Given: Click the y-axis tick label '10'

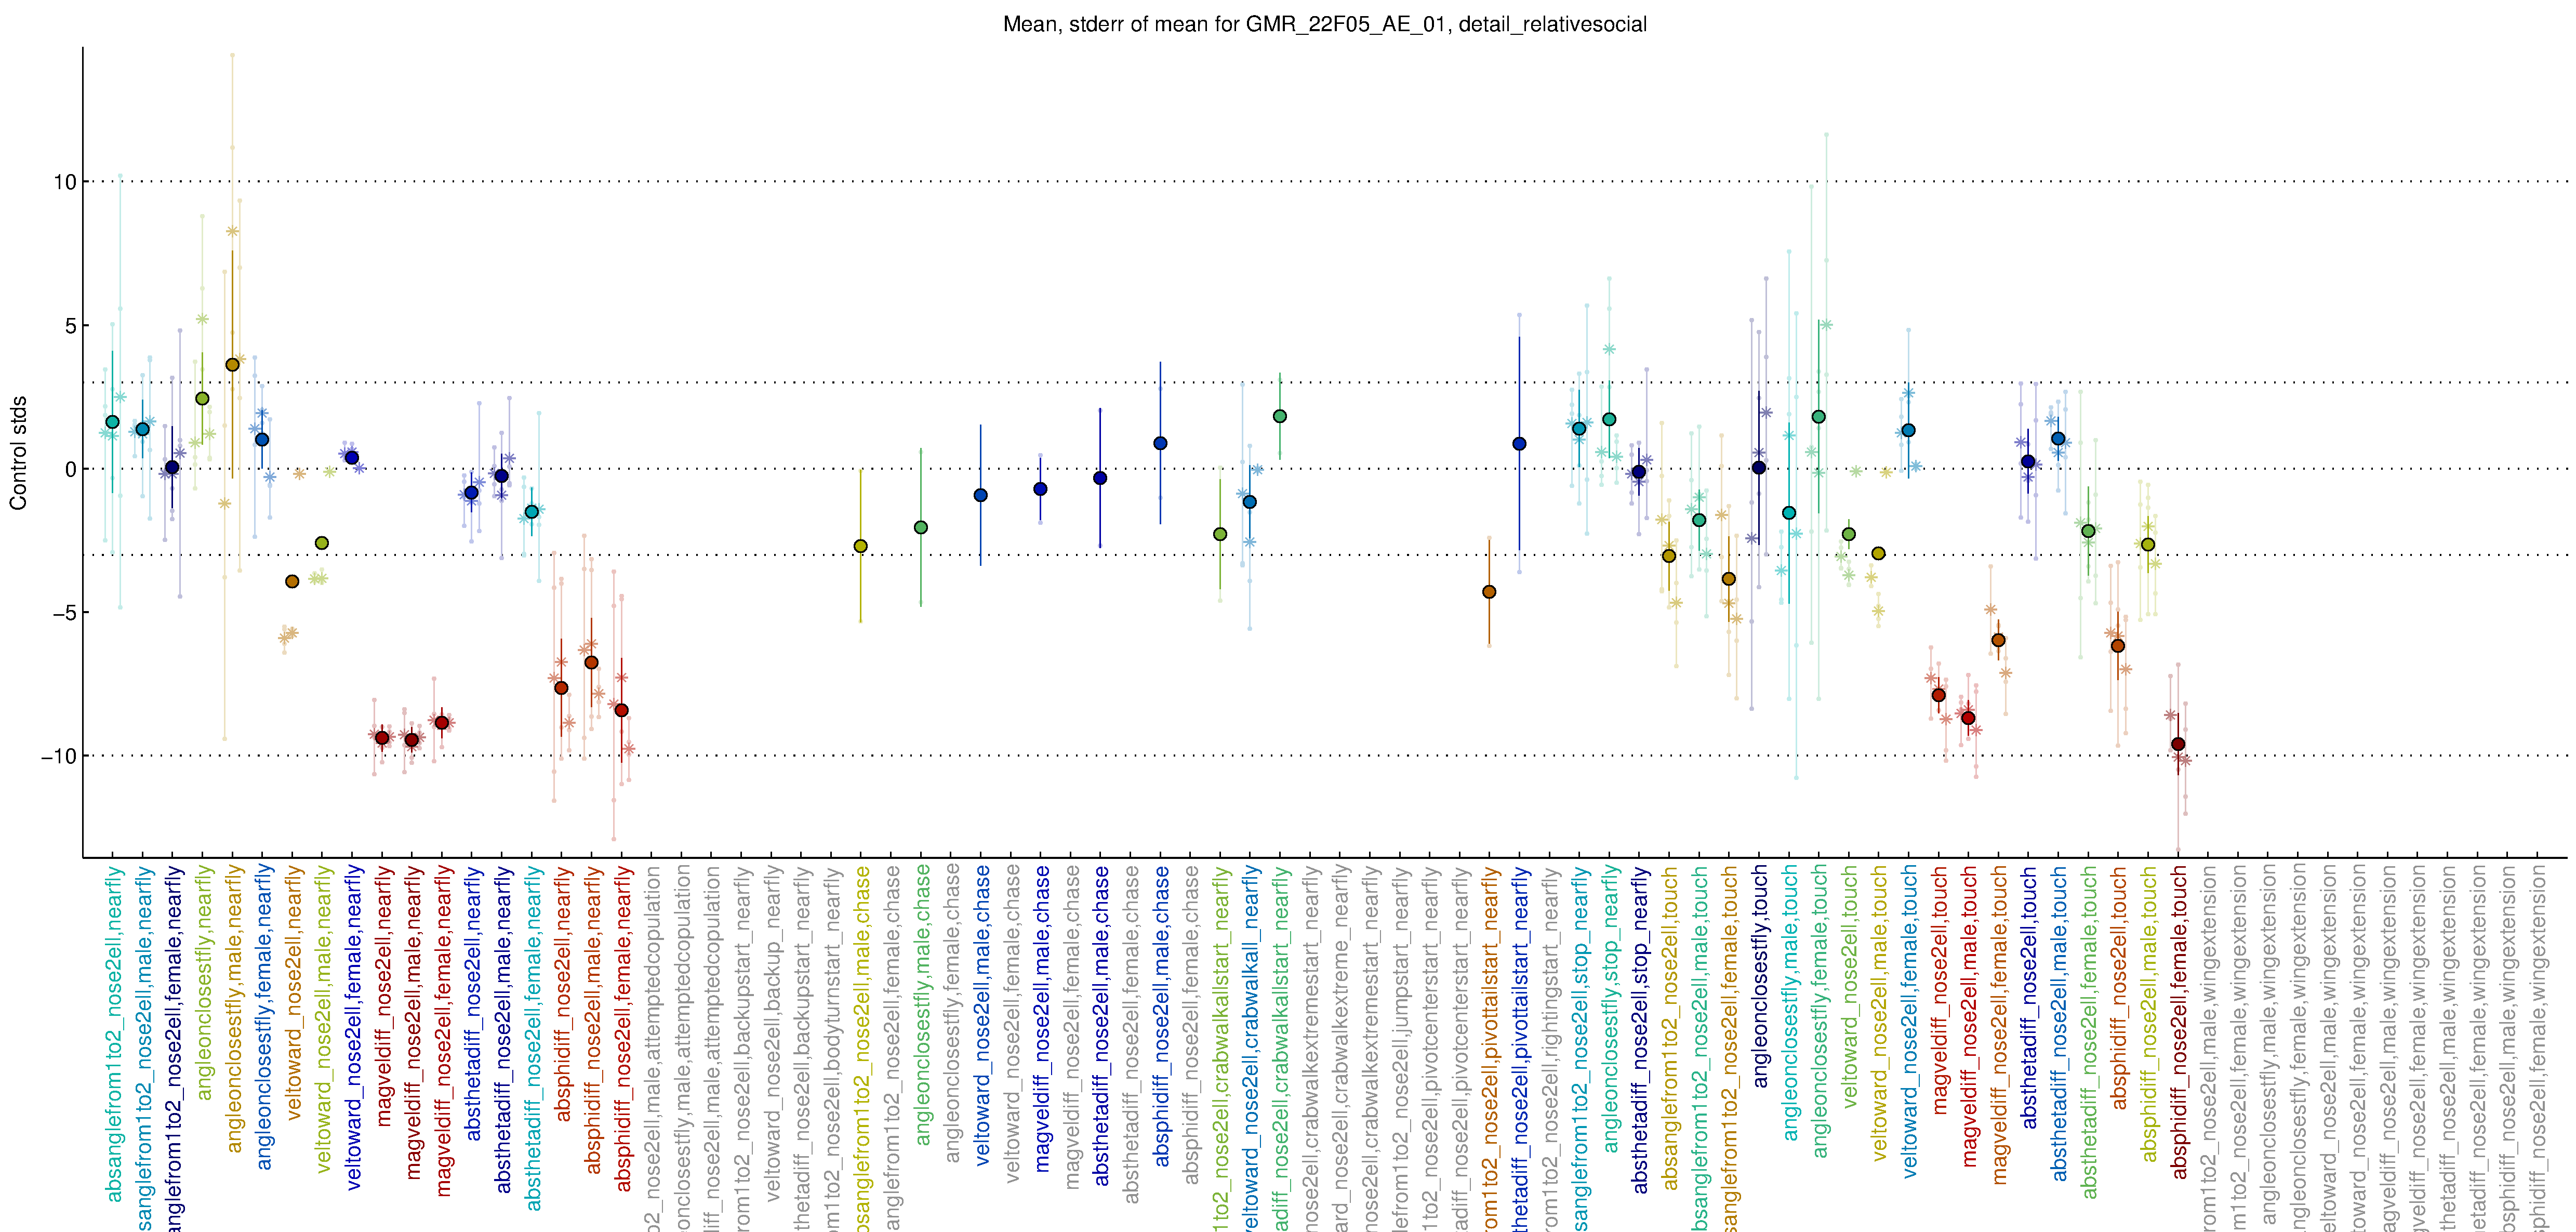Looking at the screenshot, I should click(65, 182).
